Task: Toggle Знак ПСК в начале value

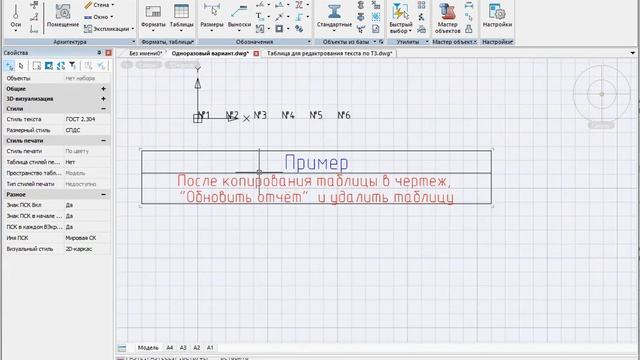Action: tap(87, 216)
